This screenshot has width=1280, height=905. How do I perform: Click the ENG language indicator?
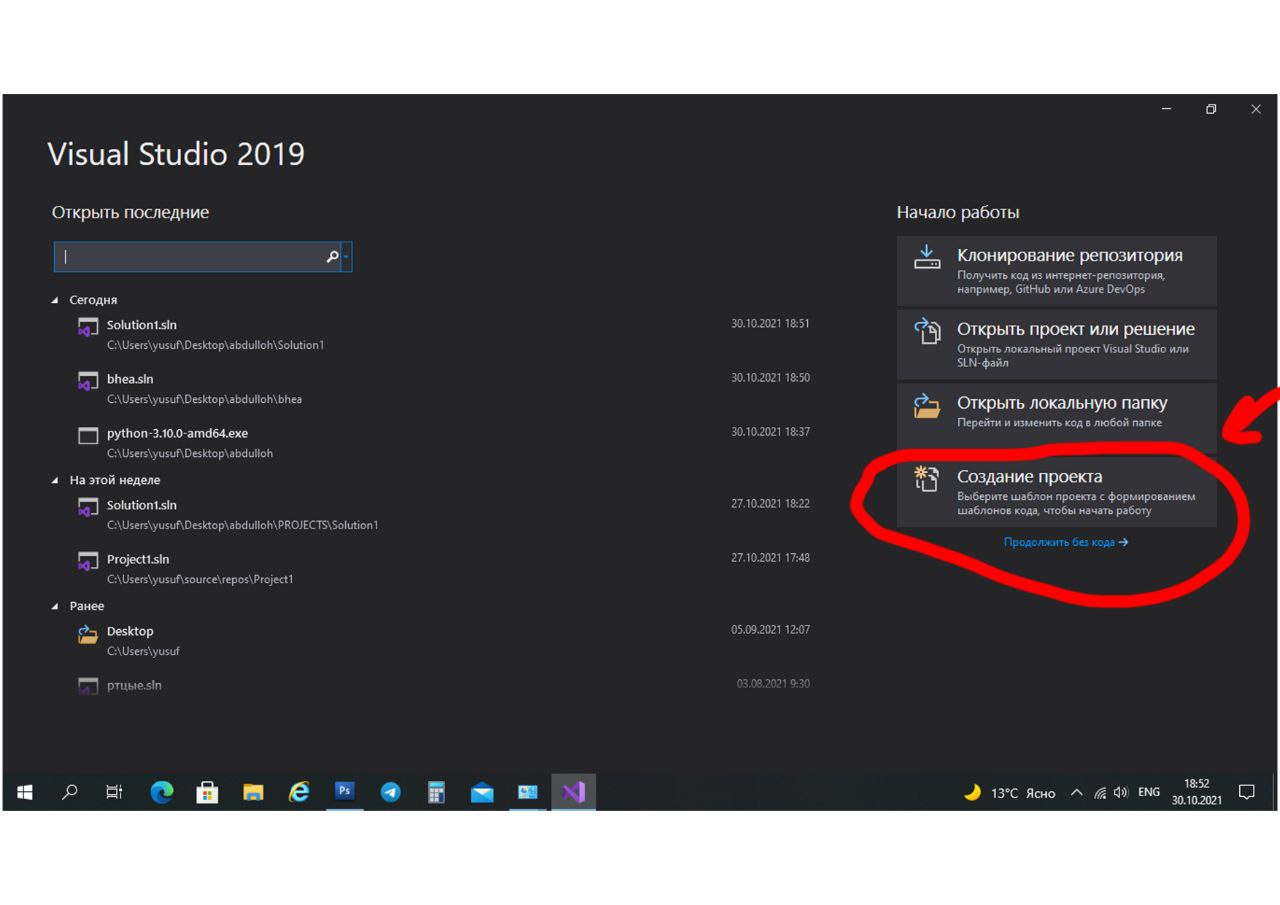[x=1149, y=792]
